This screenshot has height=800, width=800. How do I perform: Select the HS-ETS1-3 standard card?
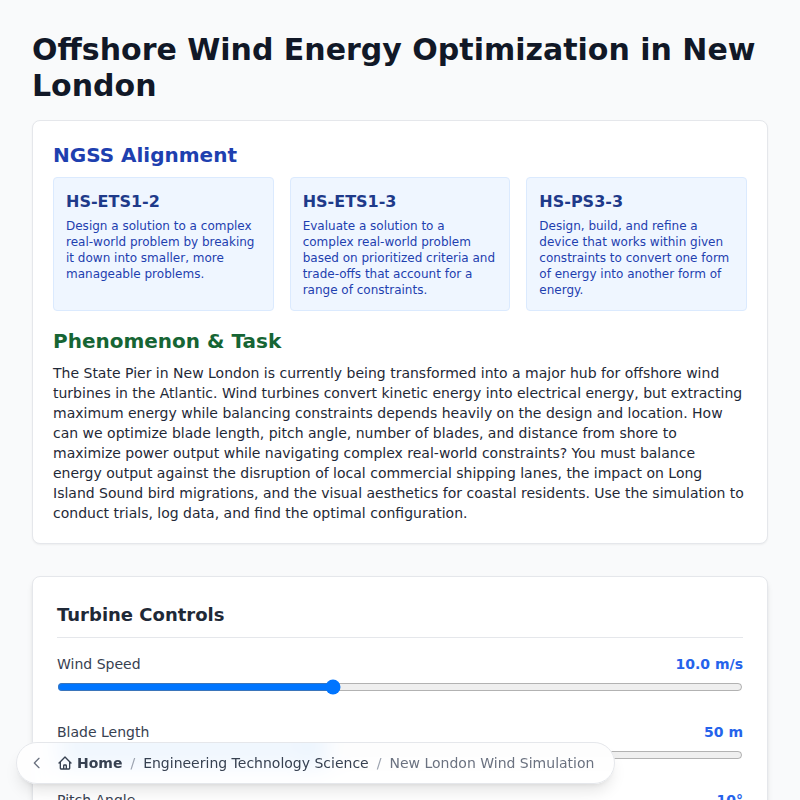[399, 243]
